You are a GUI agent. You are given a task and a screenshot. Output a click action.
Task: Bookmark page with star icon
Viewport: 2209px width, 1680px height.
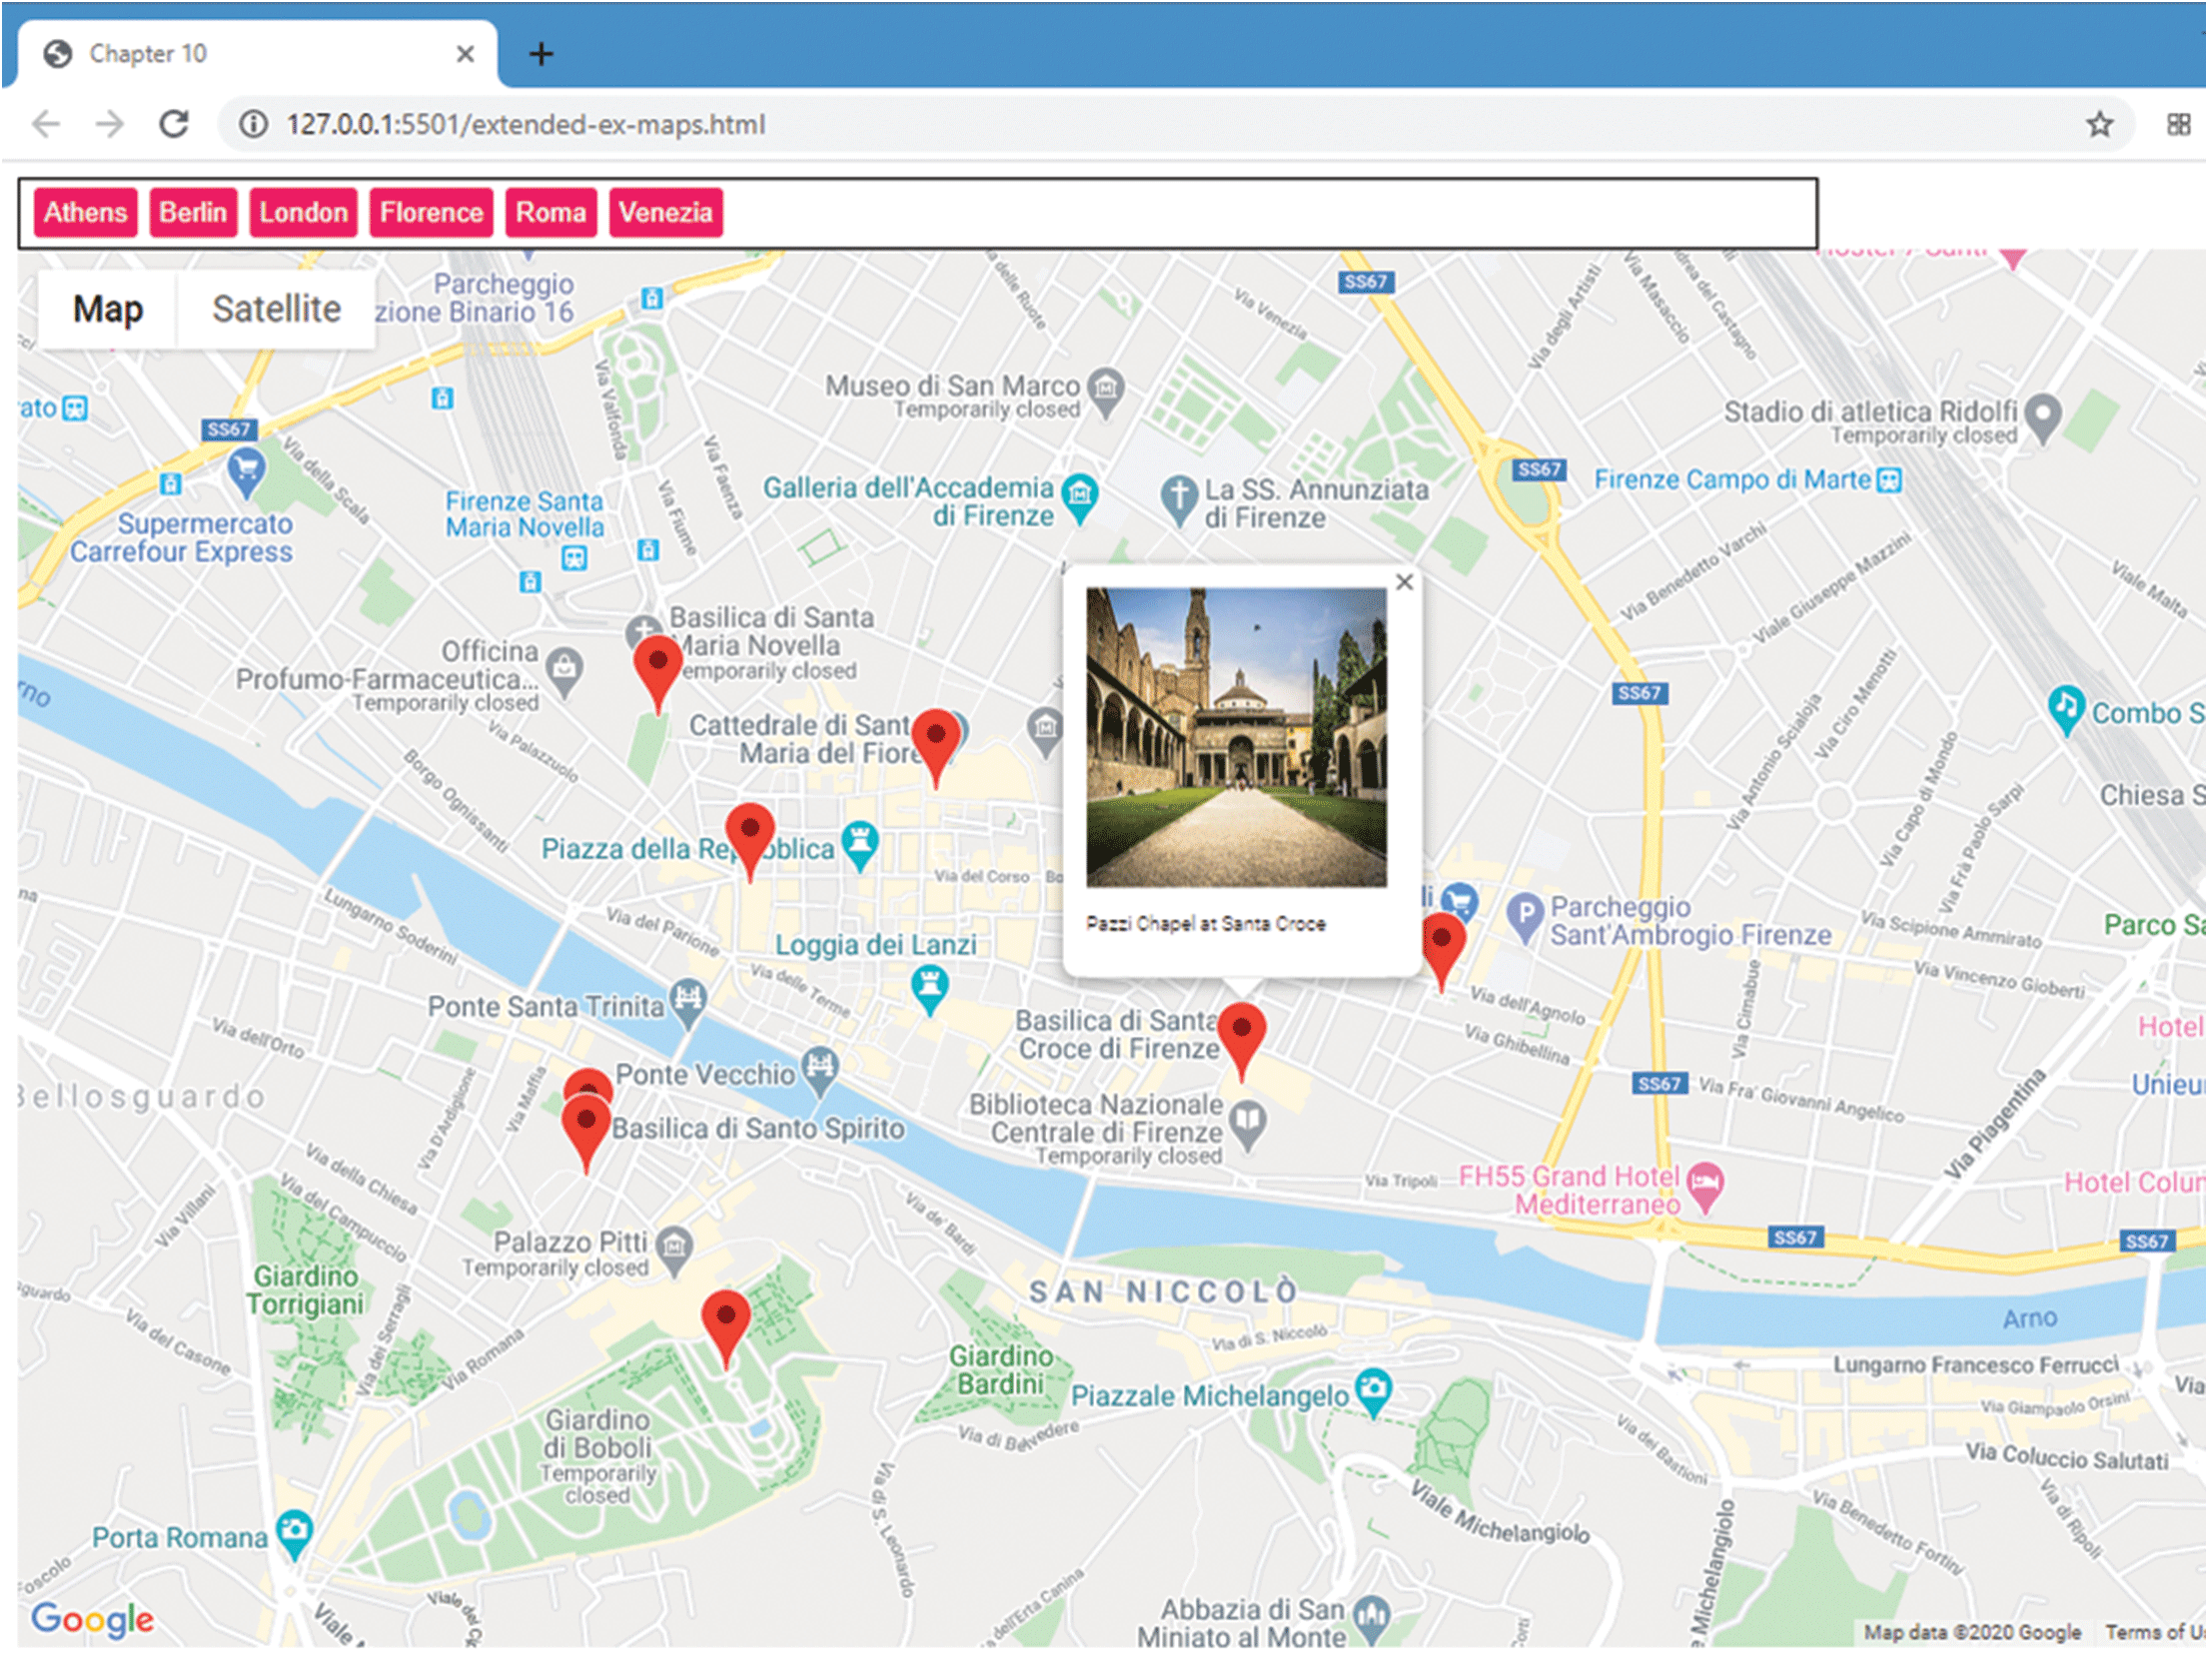pos(2098,124)
